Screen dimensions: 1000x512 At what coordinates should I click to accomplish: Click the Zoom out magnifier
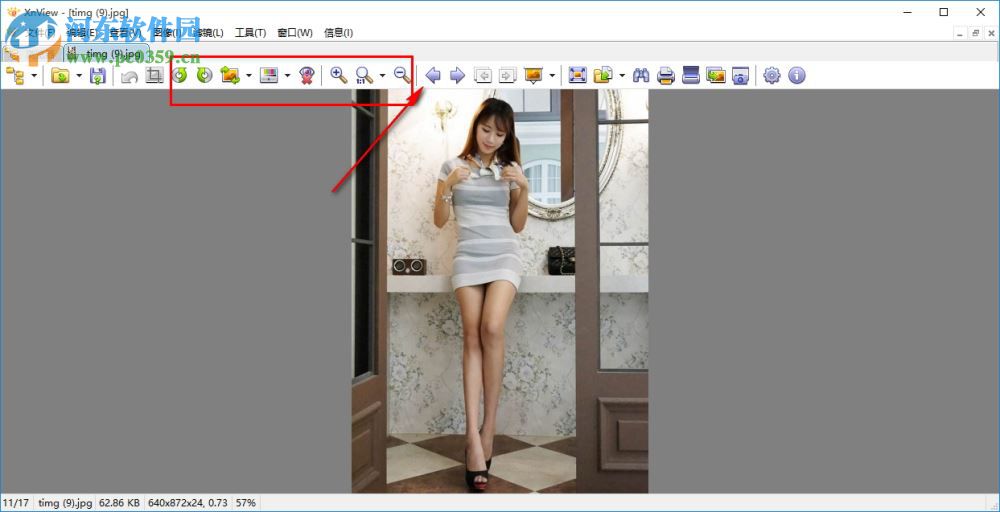(x=402, y=76)
